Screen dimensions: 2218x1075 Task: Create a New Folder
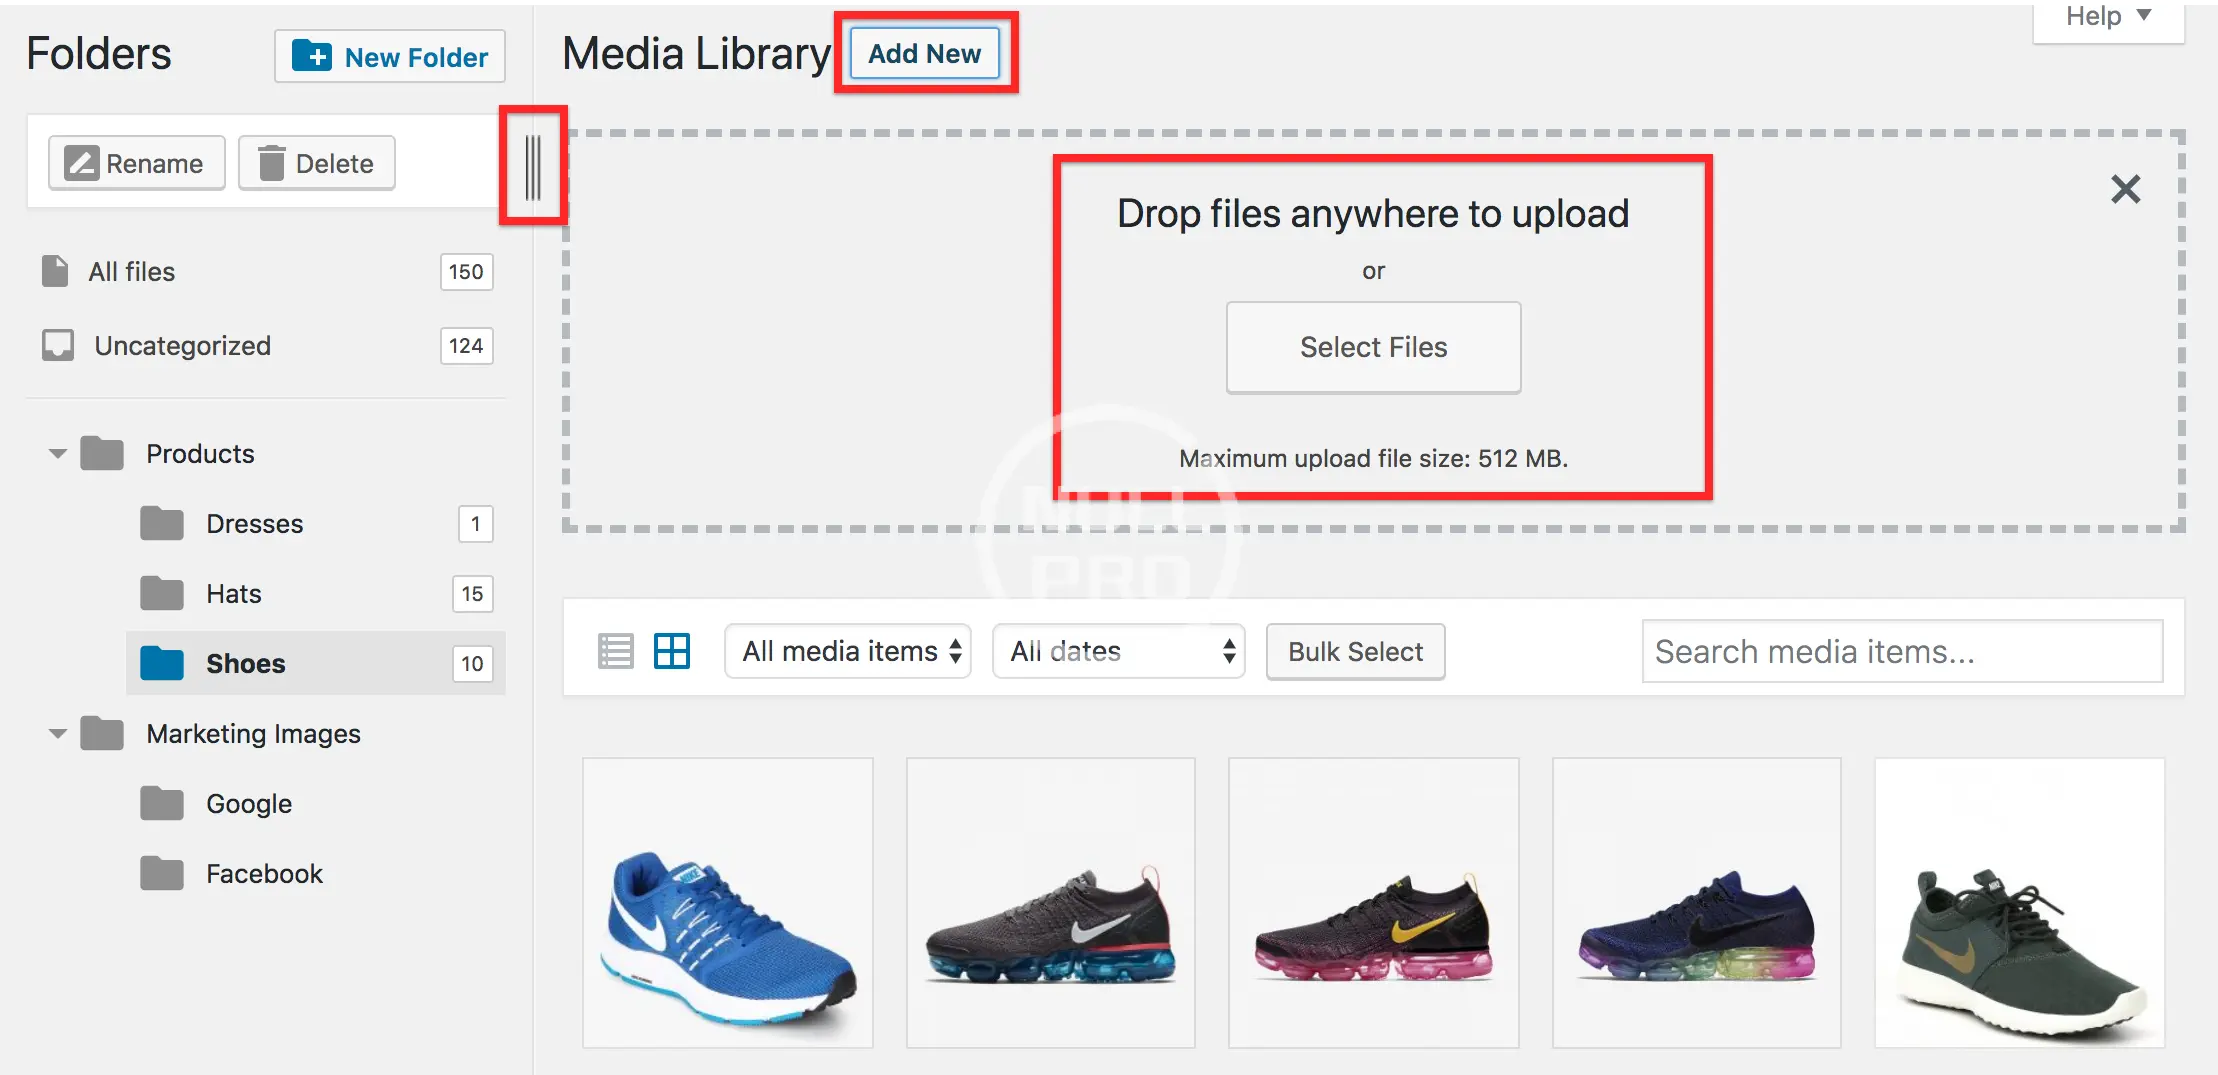(x=390, y=57)
